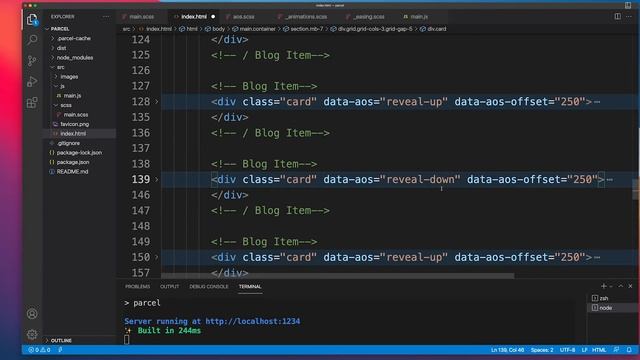Open Explorer panel ellipsis menu
Viewport: 640px width, 360px height.
tap(106, 17)
